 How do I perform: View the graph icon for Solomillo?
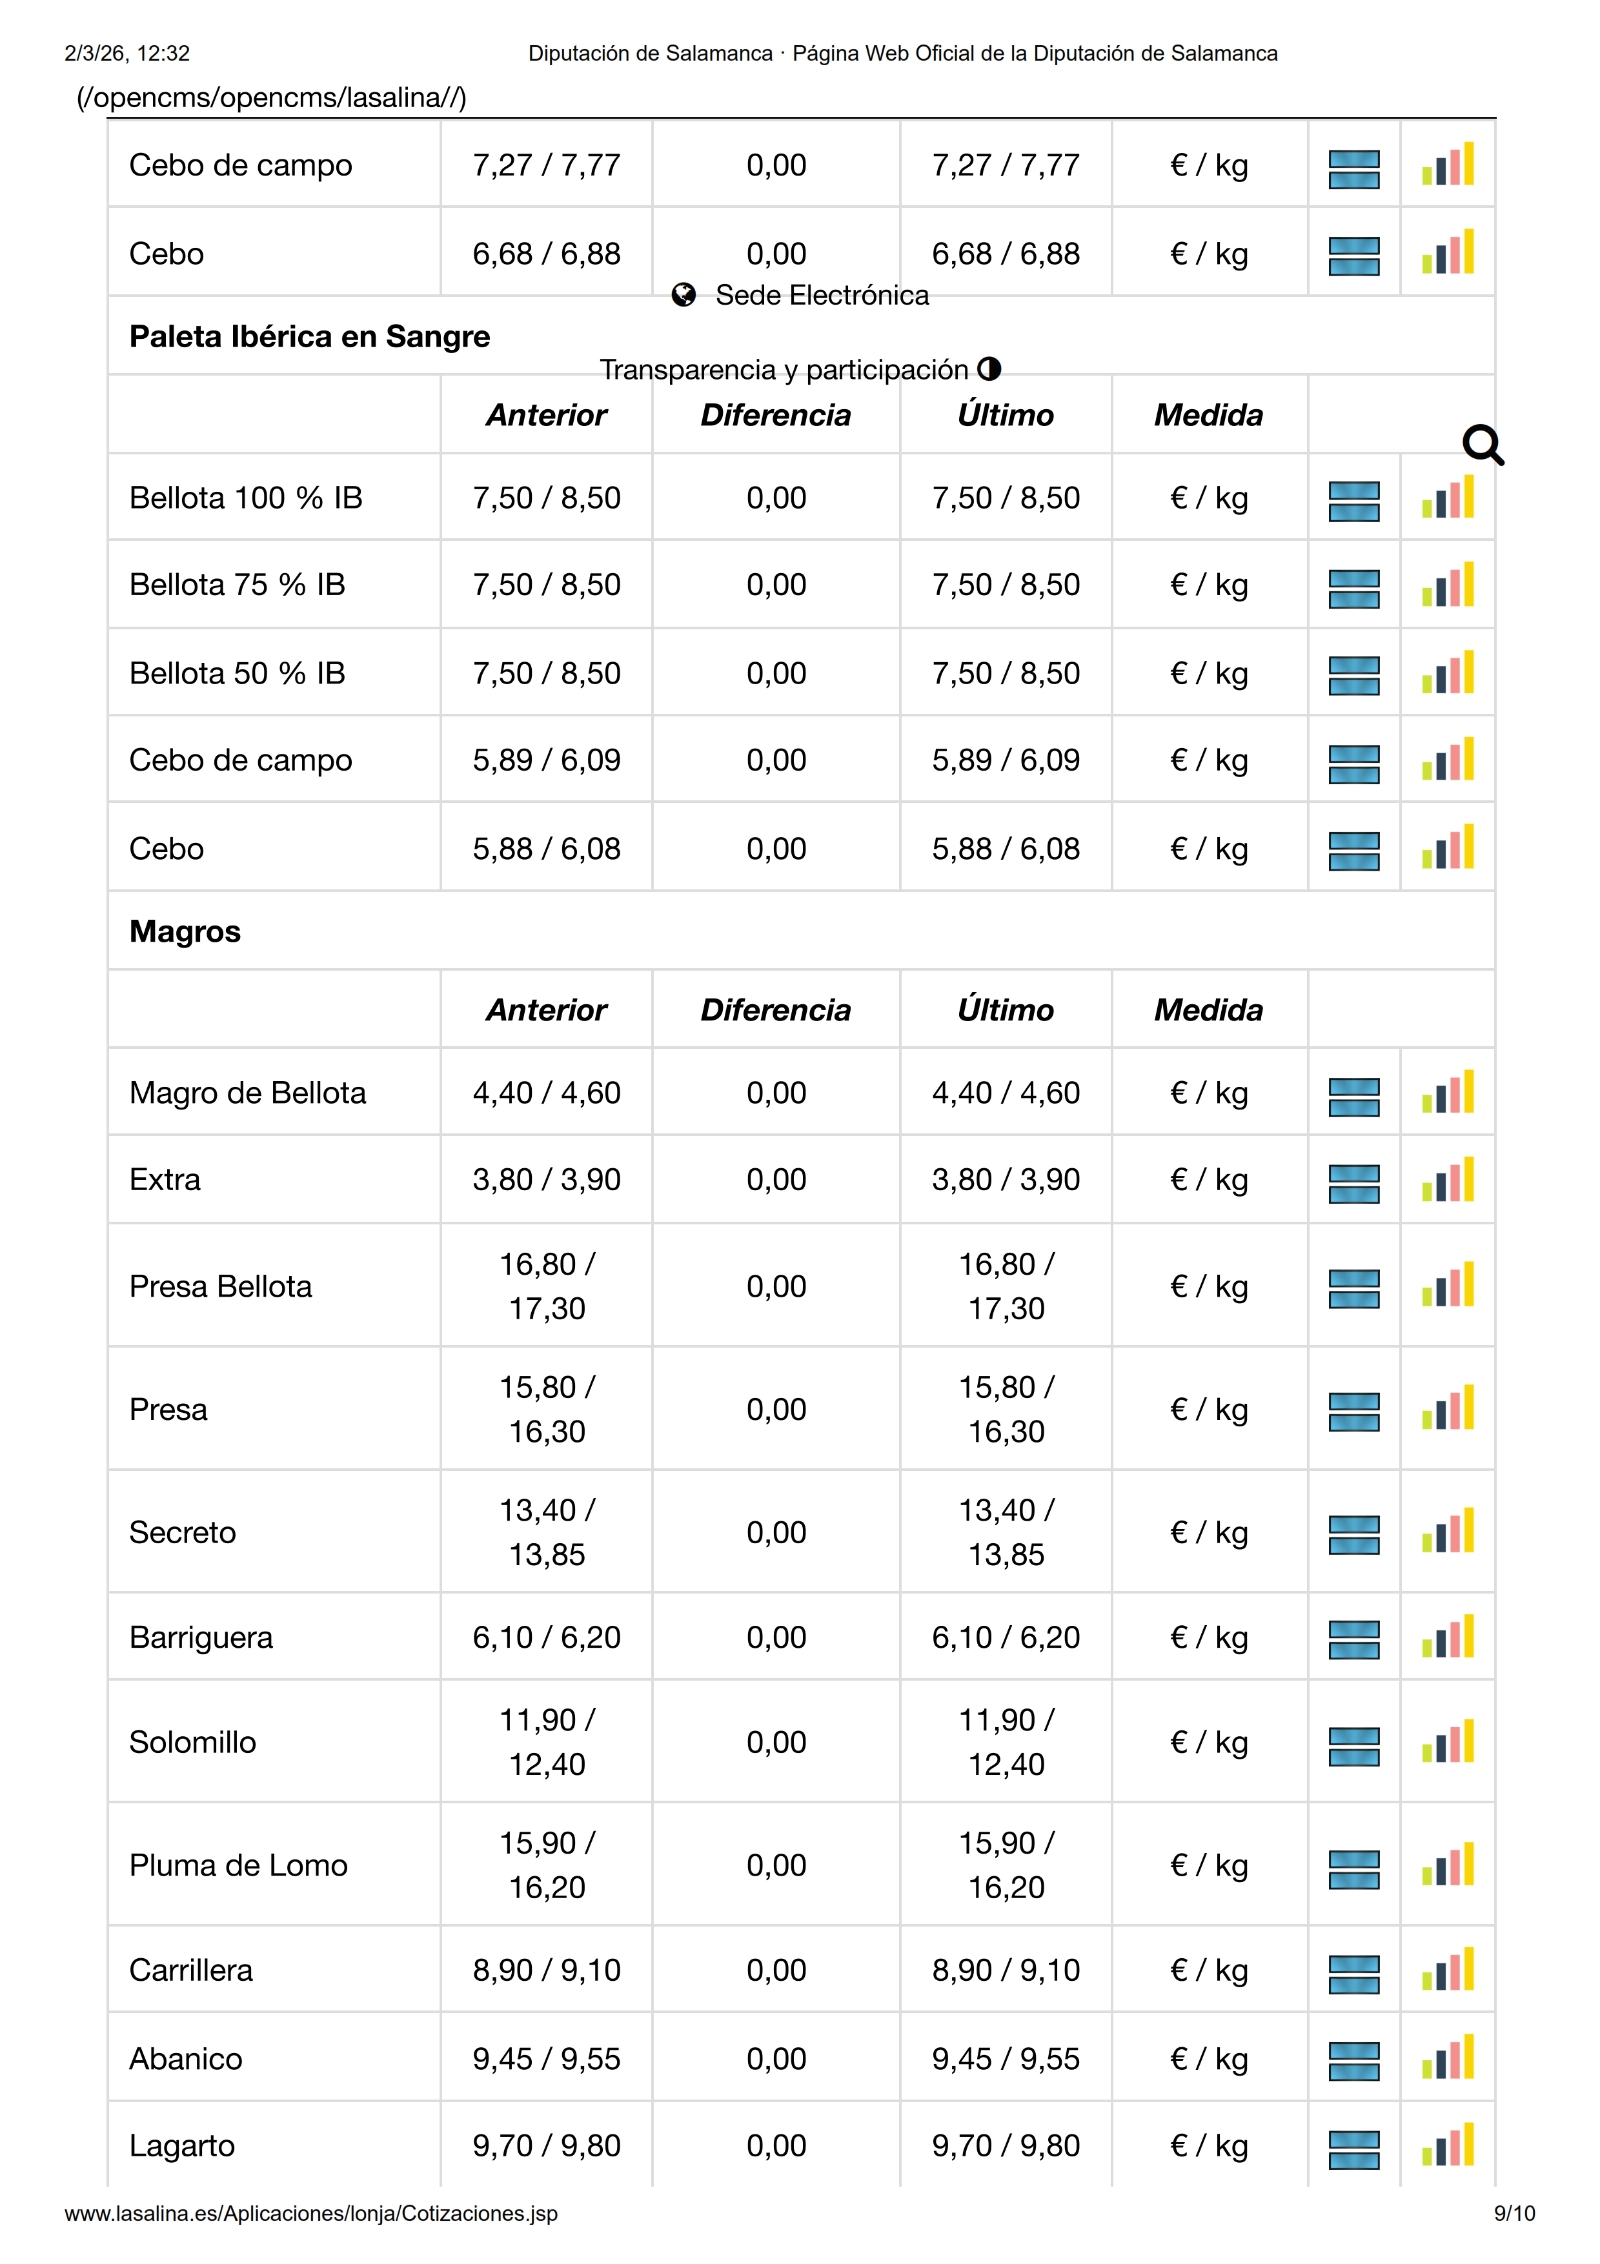(1448, 1742)
